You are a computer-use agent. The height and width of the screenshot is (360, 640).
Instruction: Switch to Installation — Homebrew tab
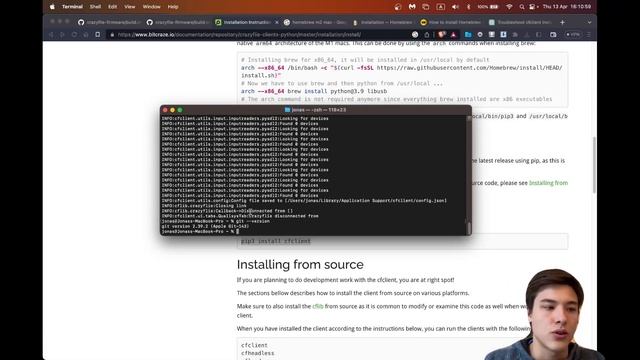[x=384, y=22]
